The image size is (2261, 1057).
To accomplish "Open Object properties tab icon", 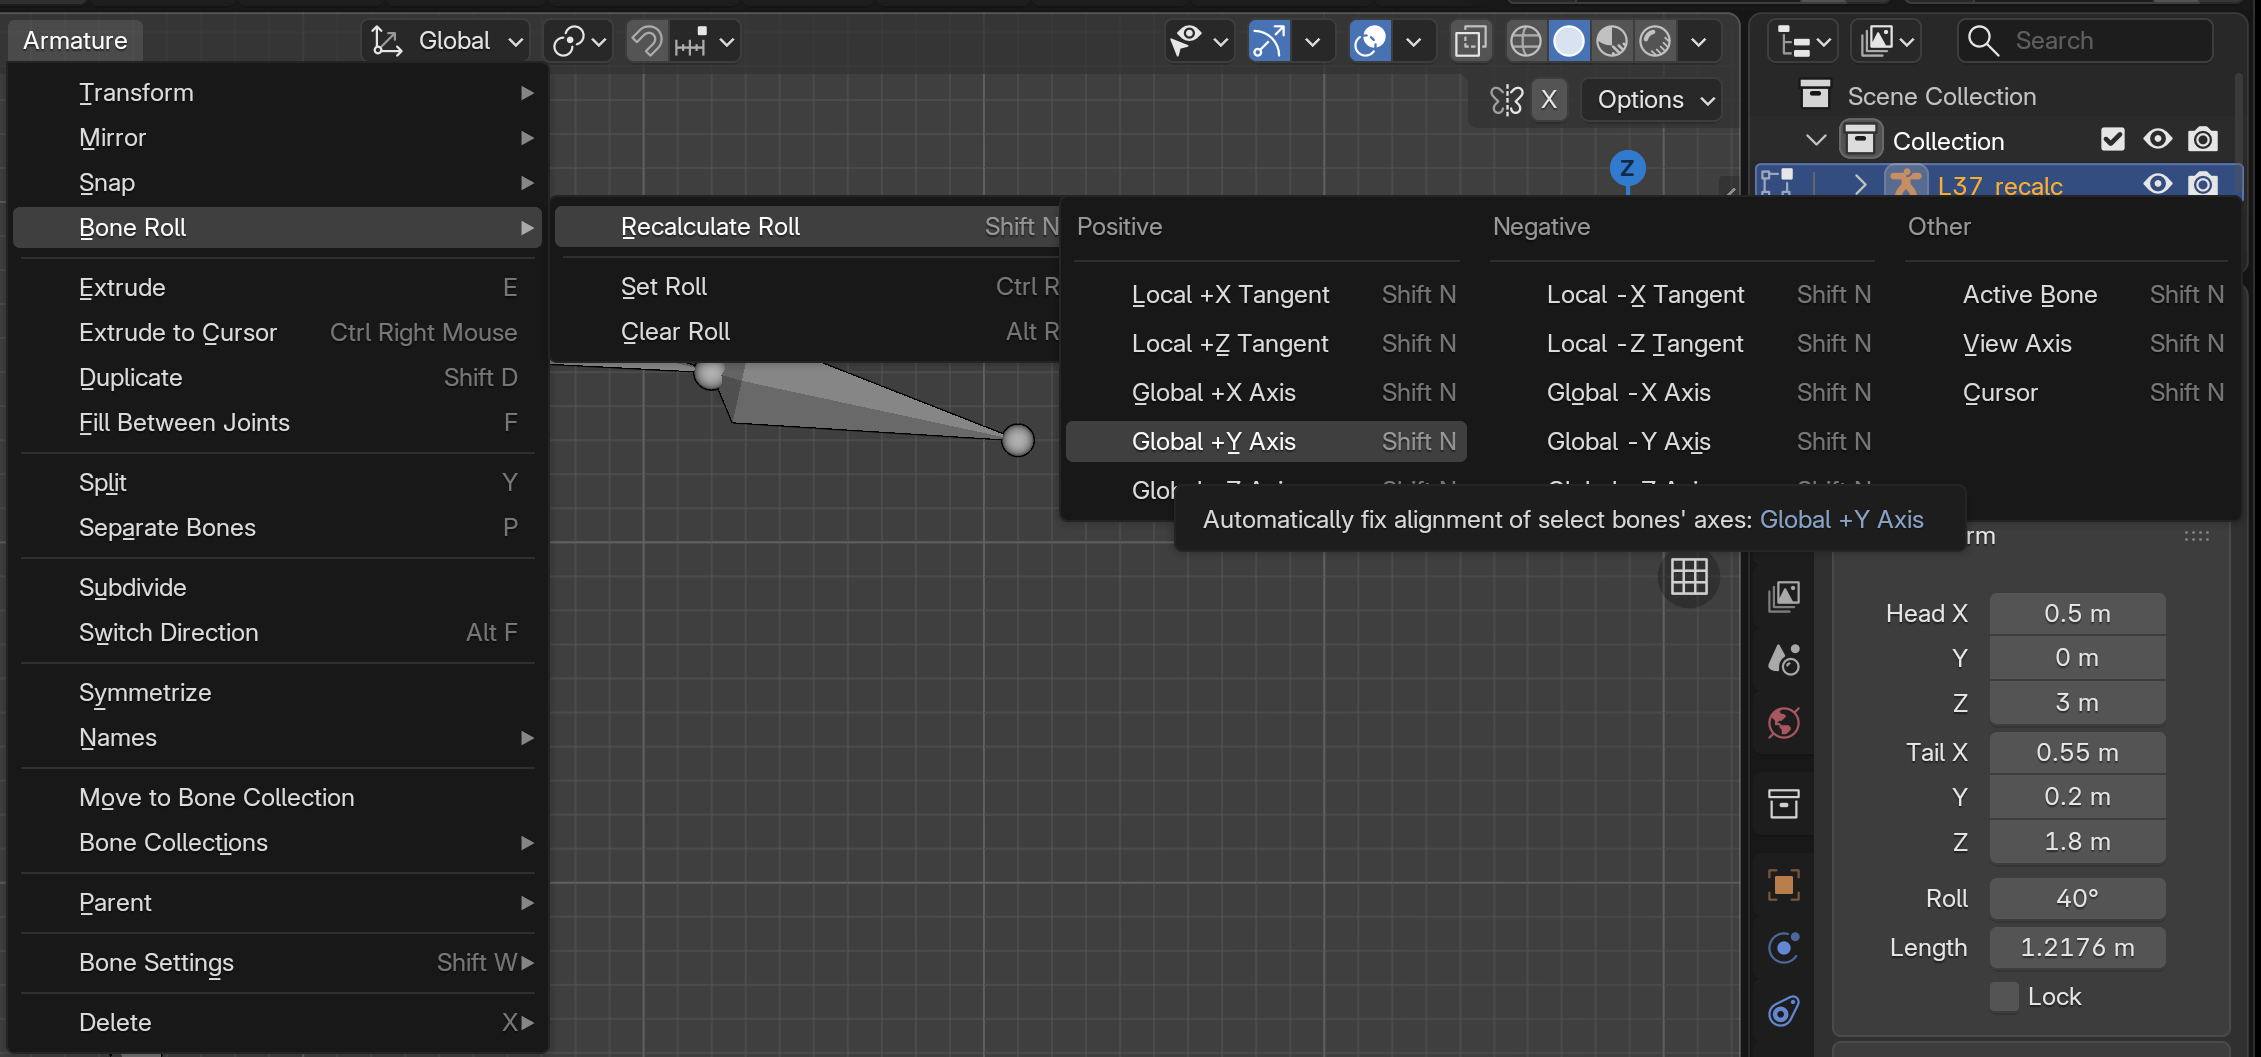I will (x=1784, y=885).
